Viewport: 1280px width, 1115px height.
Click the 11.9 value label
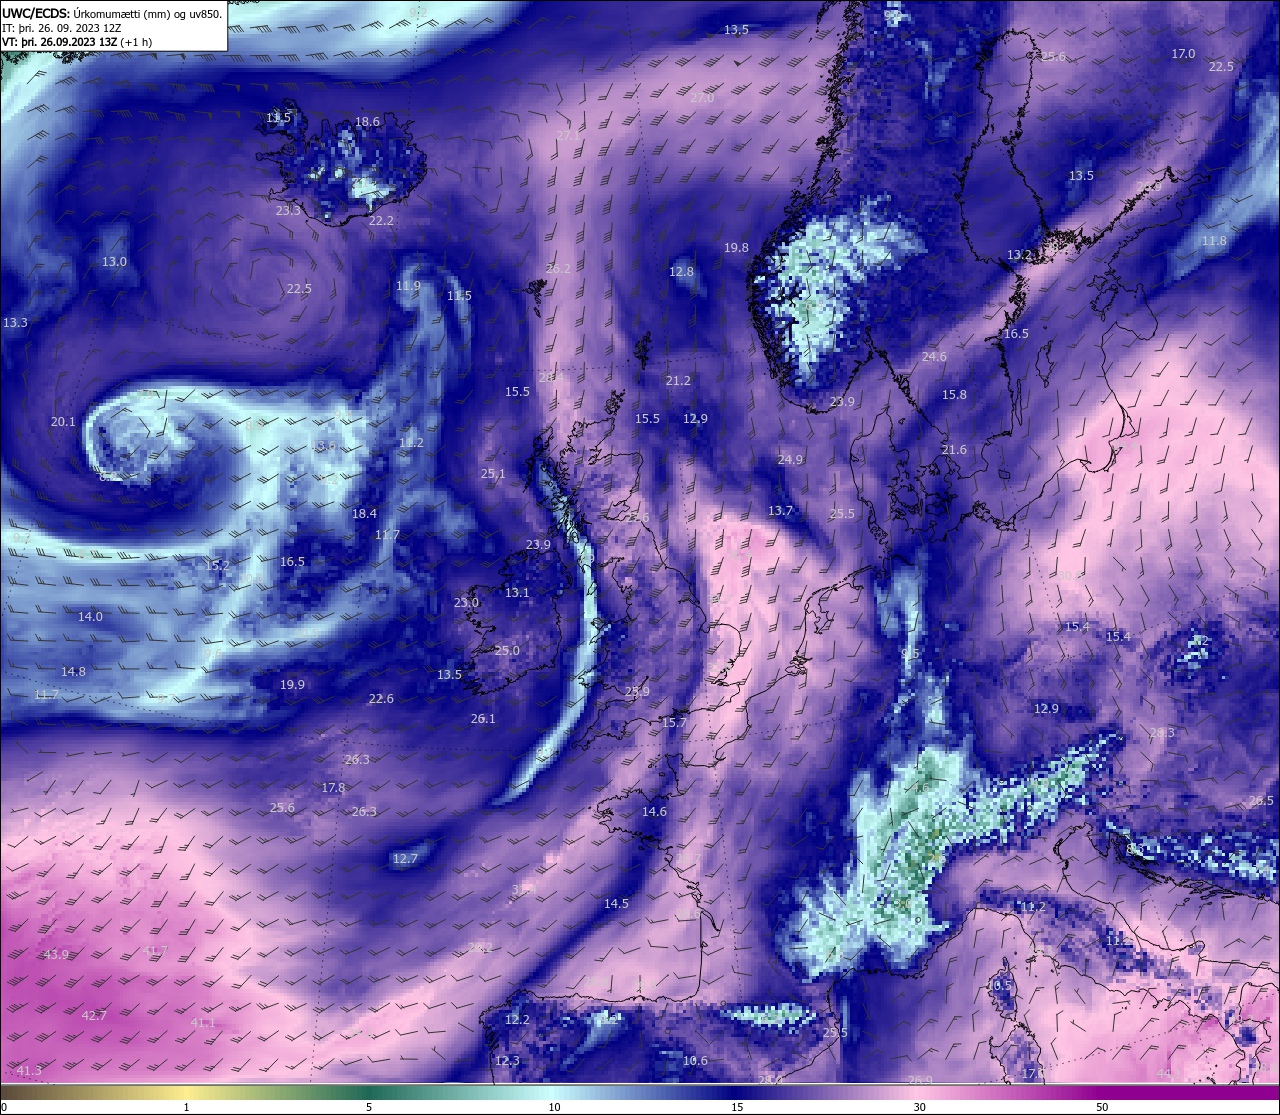[x=408, y=285]
